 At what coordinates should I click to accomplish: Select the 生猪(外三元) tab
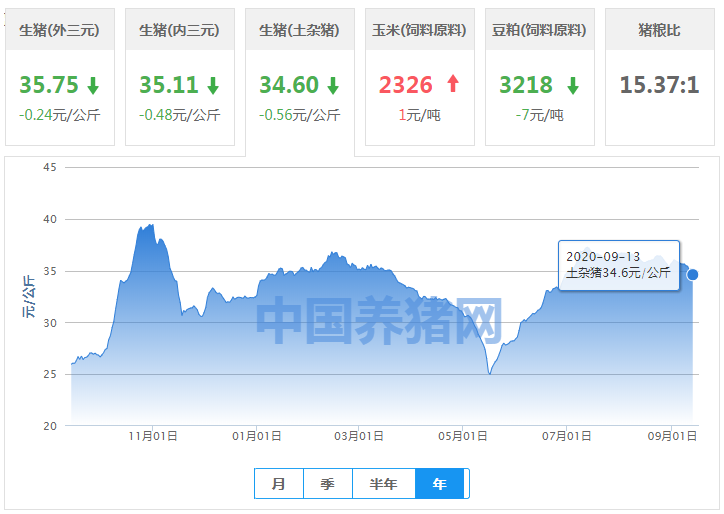pos(60,30)
